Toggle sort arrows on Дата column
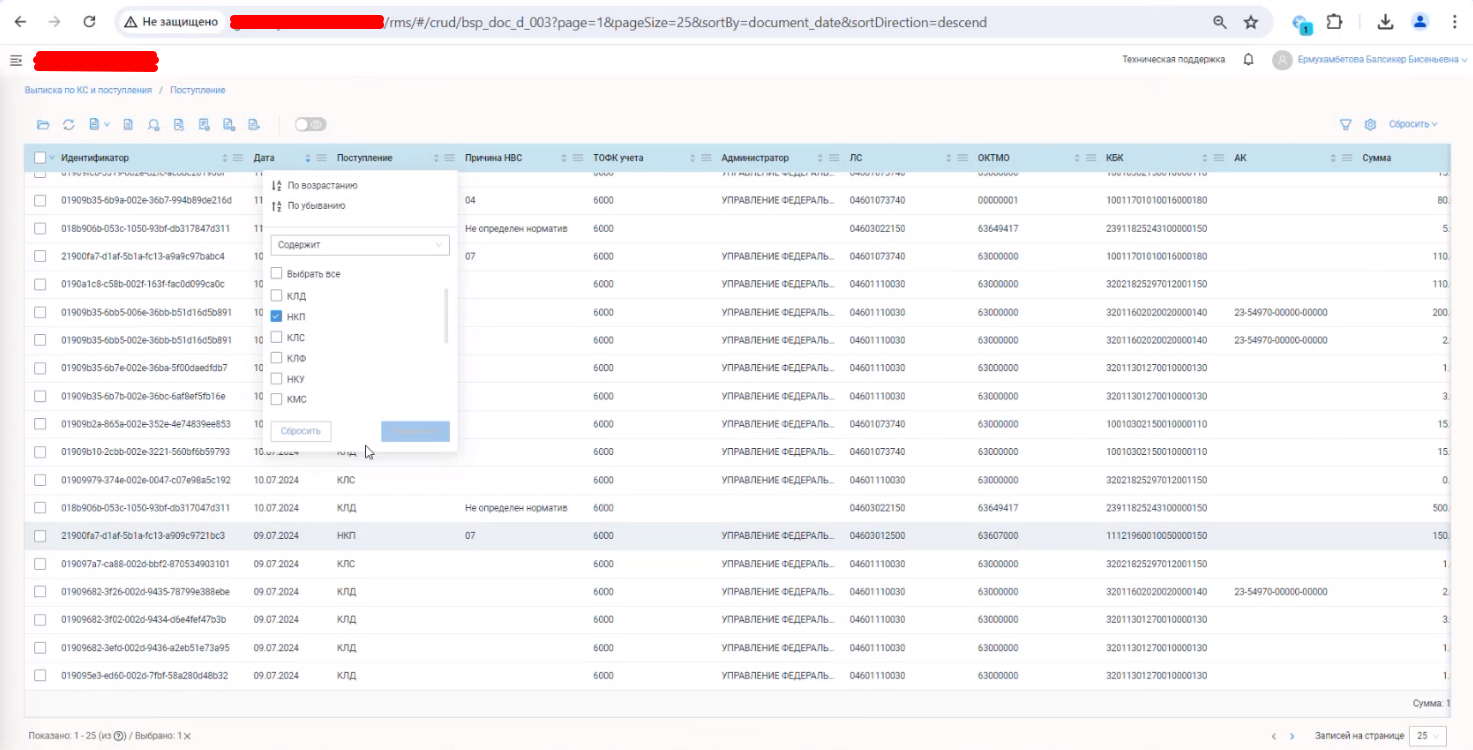1473x750 pixels. pos(307,158)
